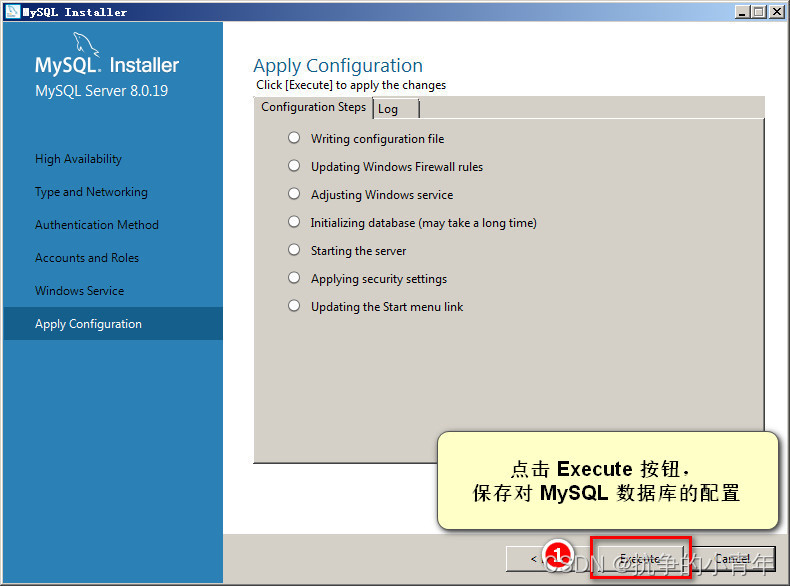Open the Authentication Method sidebar step
Screen dimensions: 790x586
97,225
